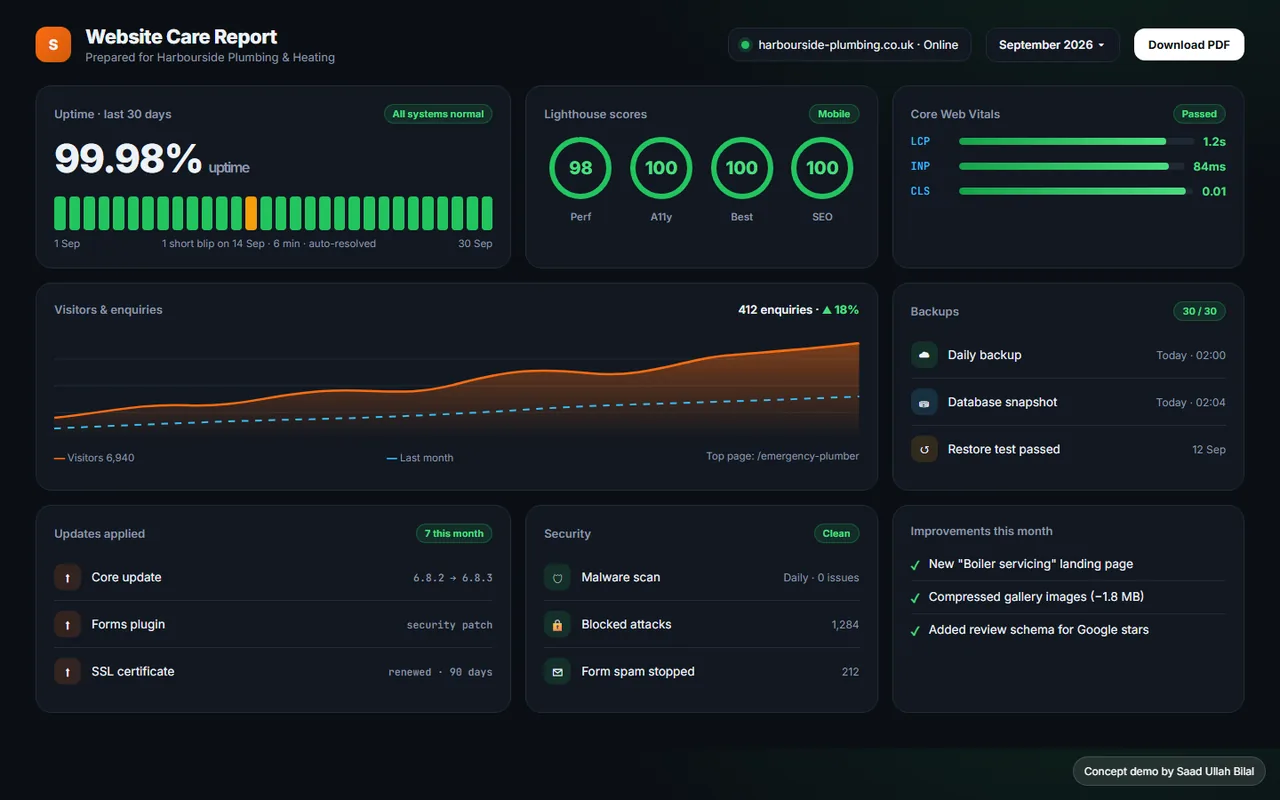Click 'Prepared for Harbourside Plumbing & Heating' subtitle

click(210, 58)
